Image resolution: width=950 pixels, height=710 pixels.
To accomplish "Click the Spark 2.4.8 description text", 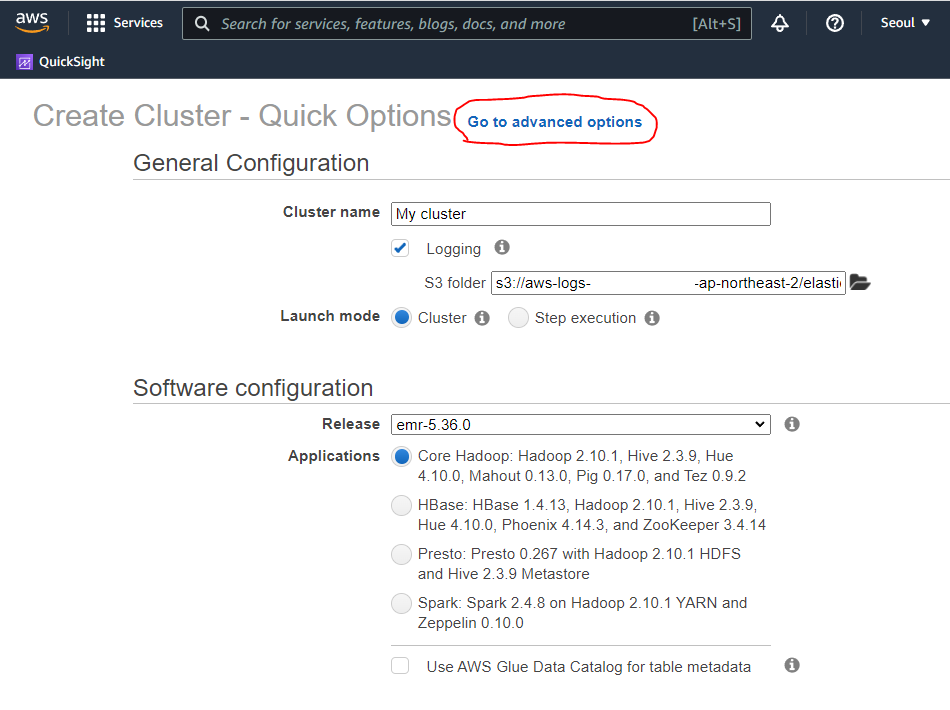I will coord(582,613).
